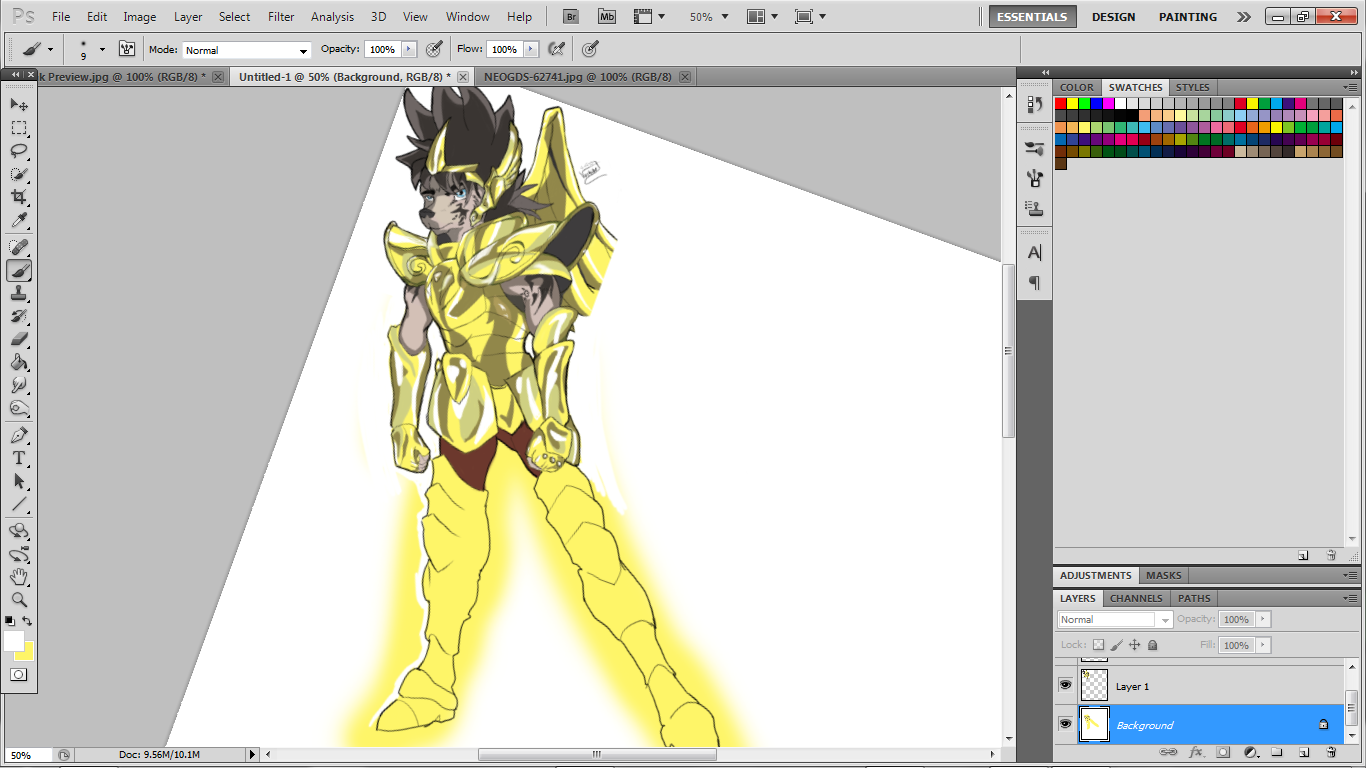
Task: Open the brush Mode dropdown
Action: point(246,50)
